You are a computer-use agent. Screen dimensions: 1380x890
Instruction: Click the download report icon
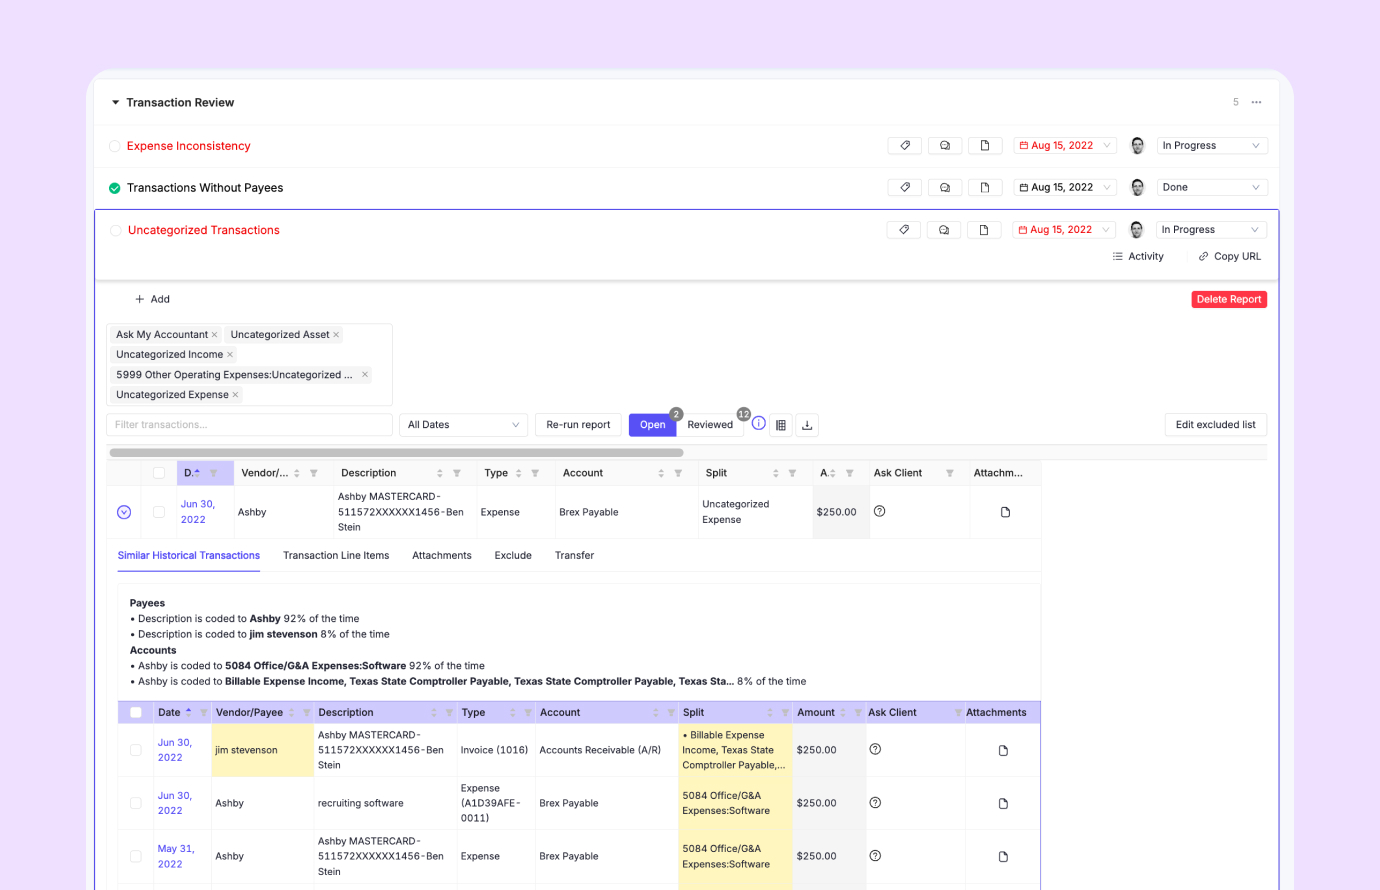pyautogui.click(x=807, y=425)
